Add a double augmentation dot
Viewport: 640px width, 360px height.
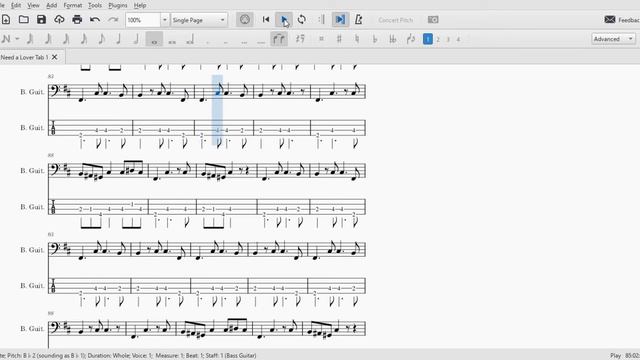click(226, 41)
